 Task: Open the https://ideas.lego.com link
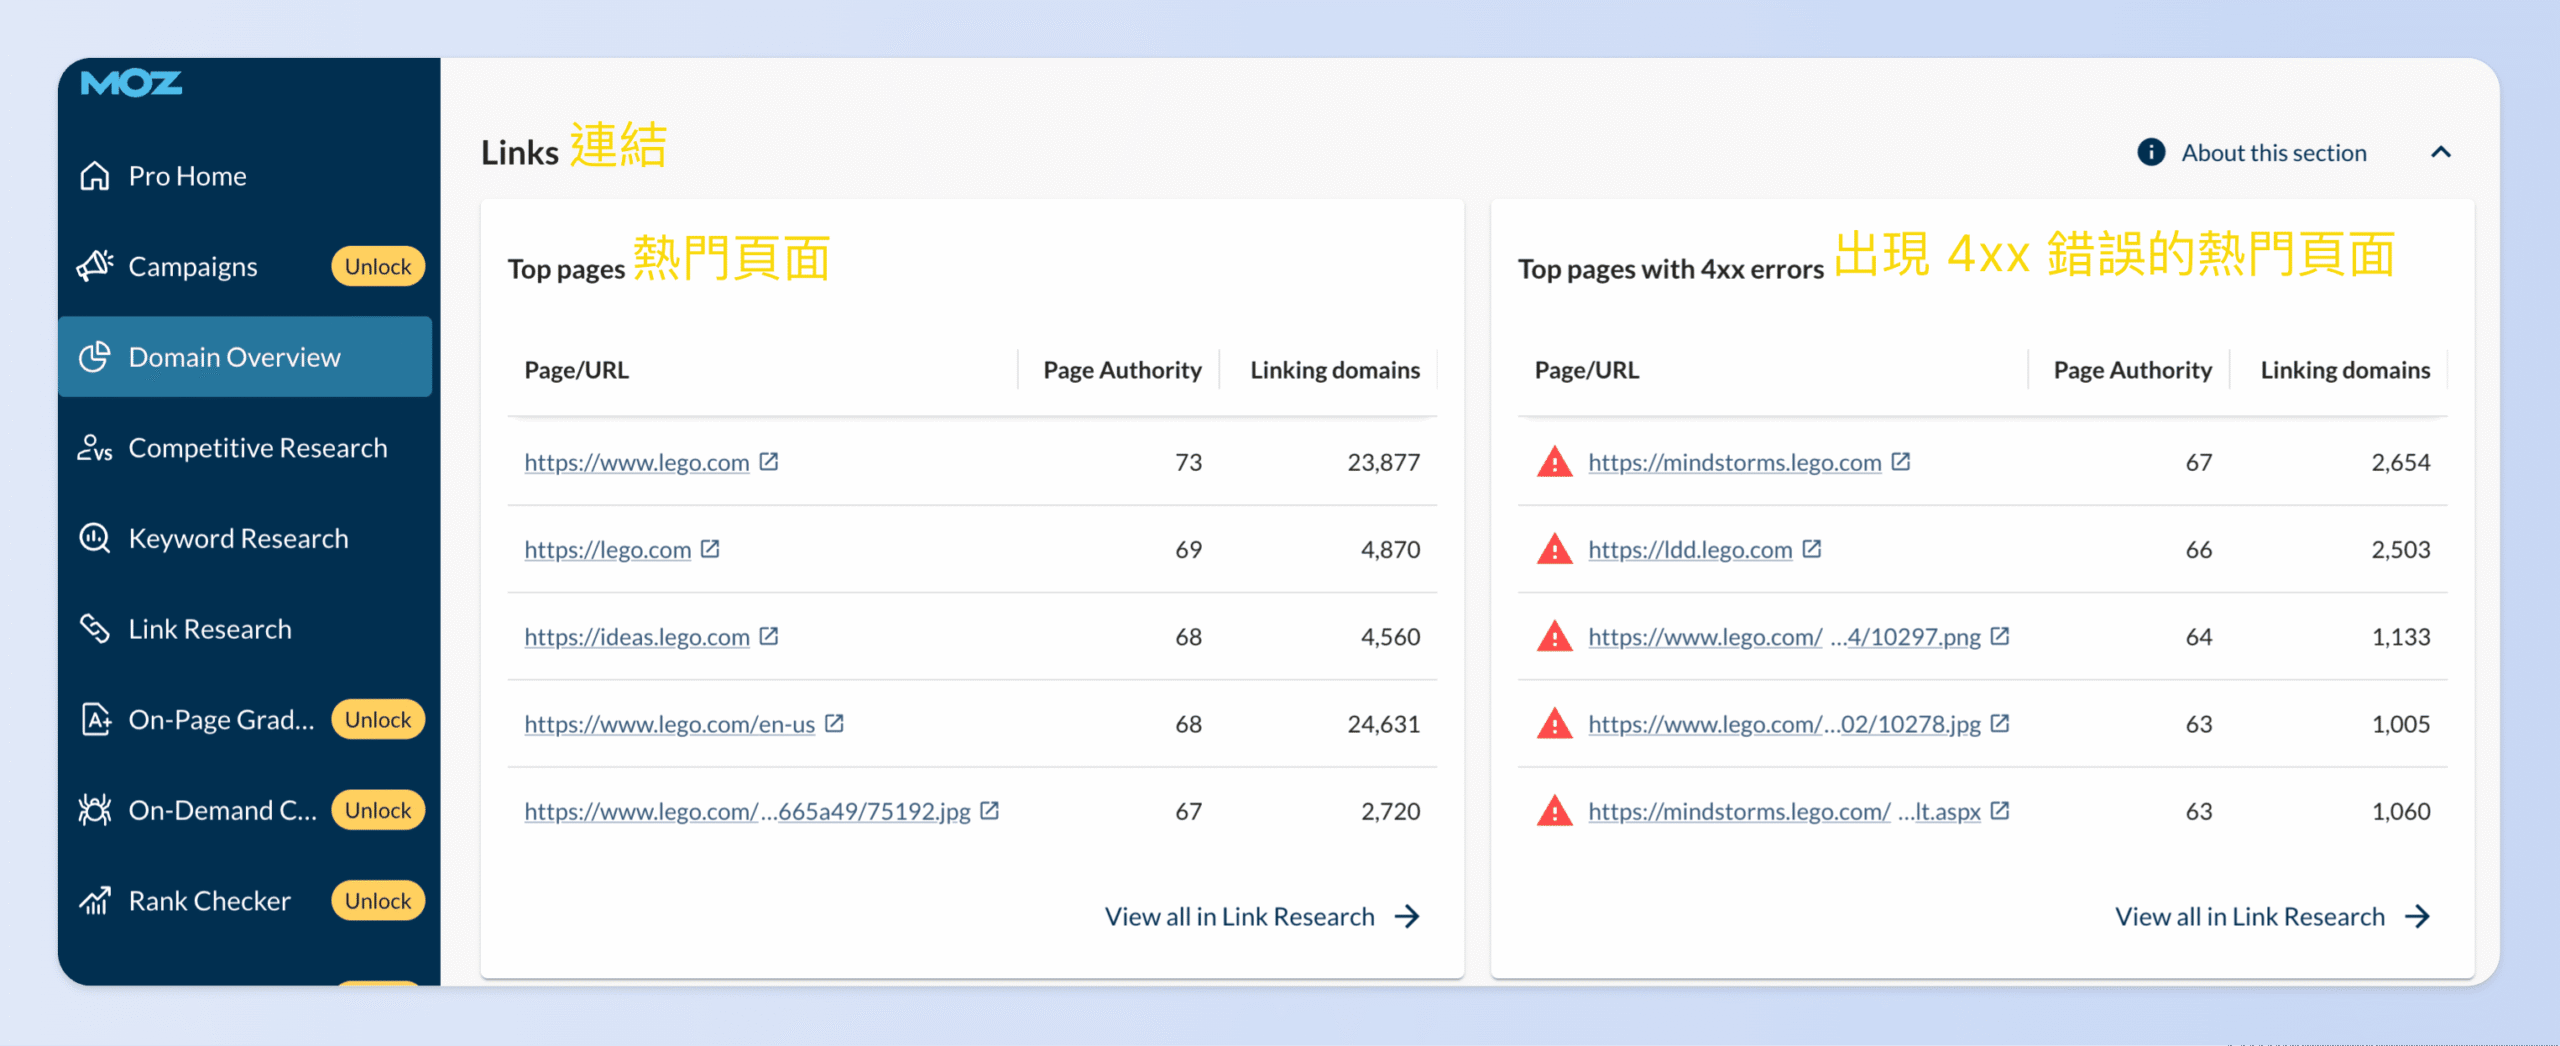coord(636,636)
